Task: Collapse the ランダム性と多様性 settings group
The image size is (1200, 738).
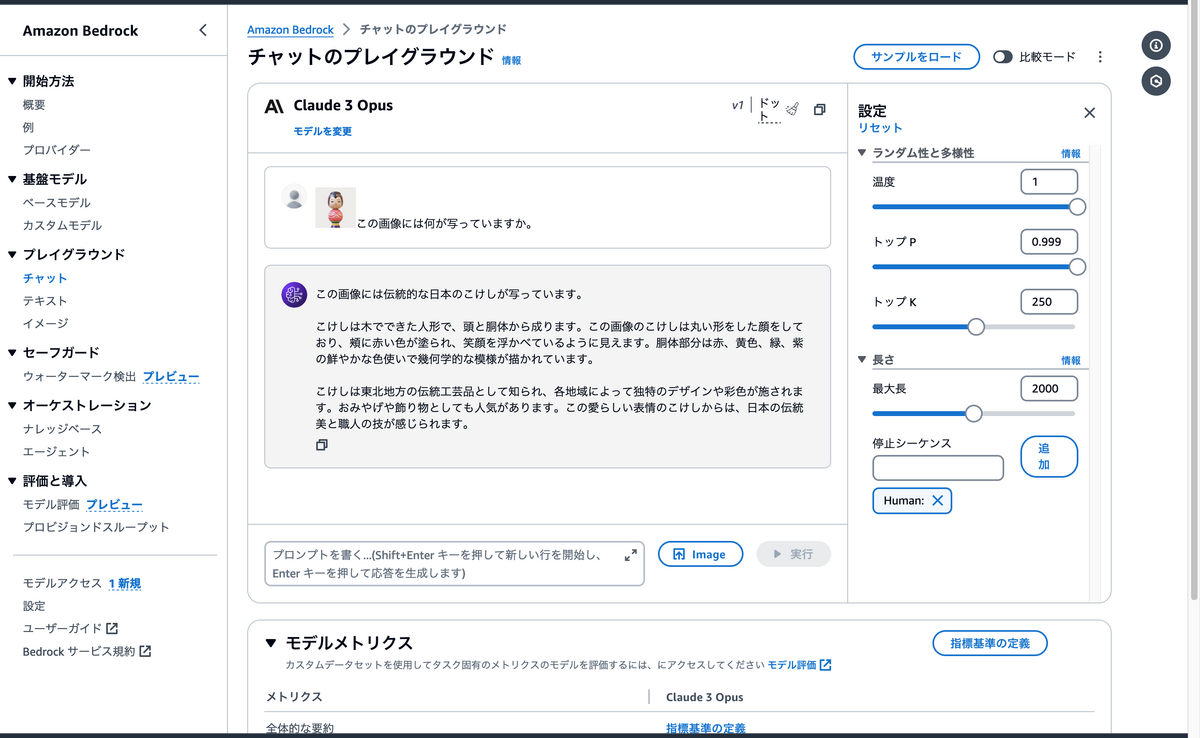Action: [863, 153]
